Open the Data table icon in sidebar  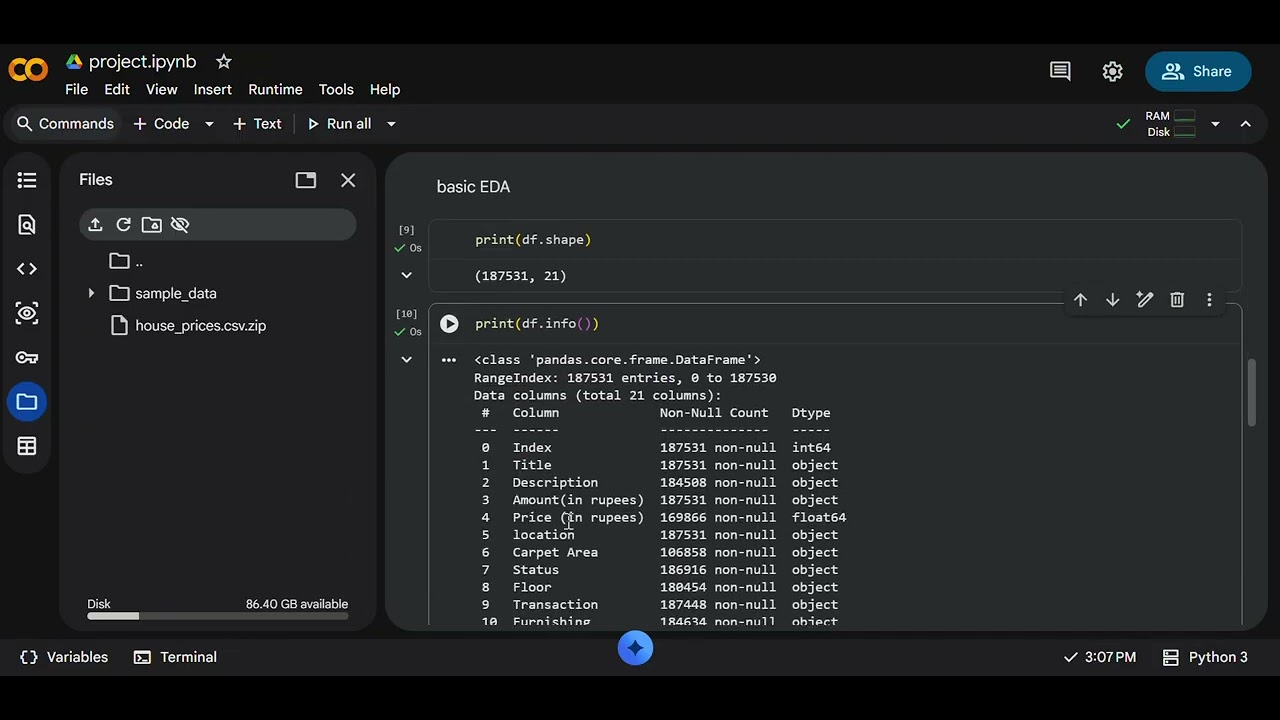pos(27,446)
